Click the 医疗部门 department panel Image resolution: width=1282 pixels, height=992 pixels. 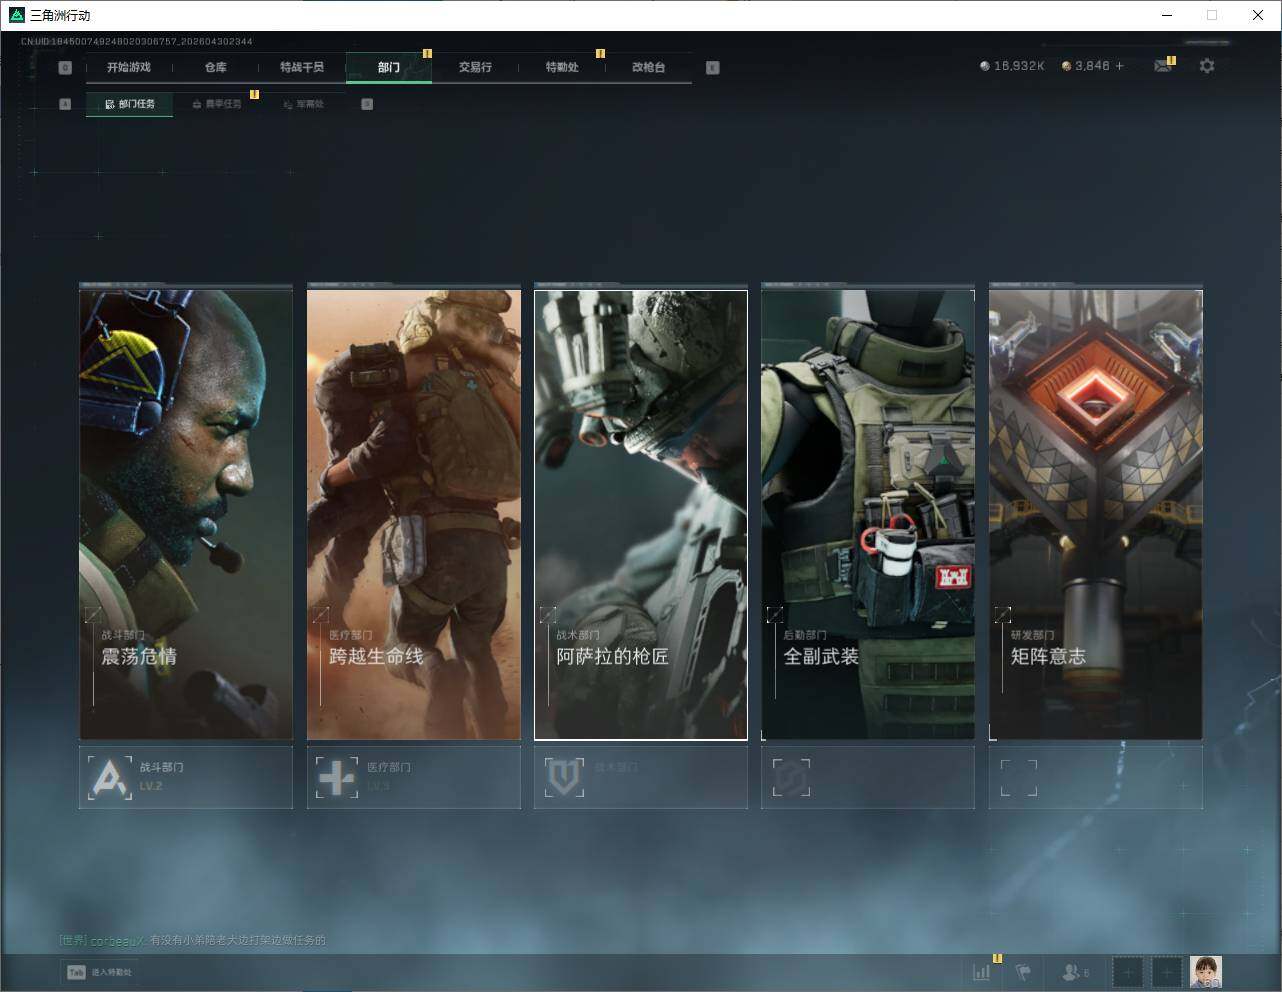[x=414, y=777]
